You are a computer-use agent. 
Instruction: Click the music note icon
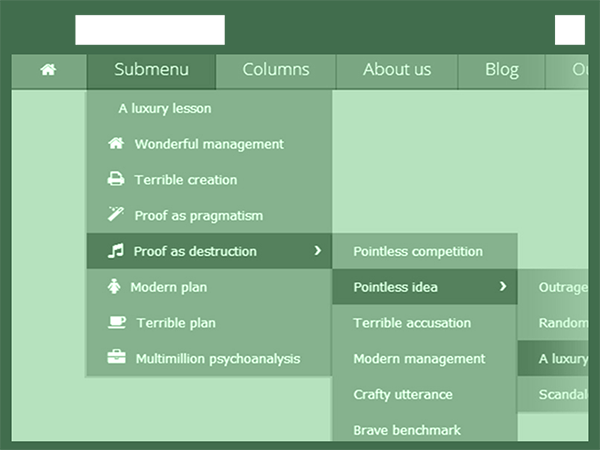[x=116, y=251]
